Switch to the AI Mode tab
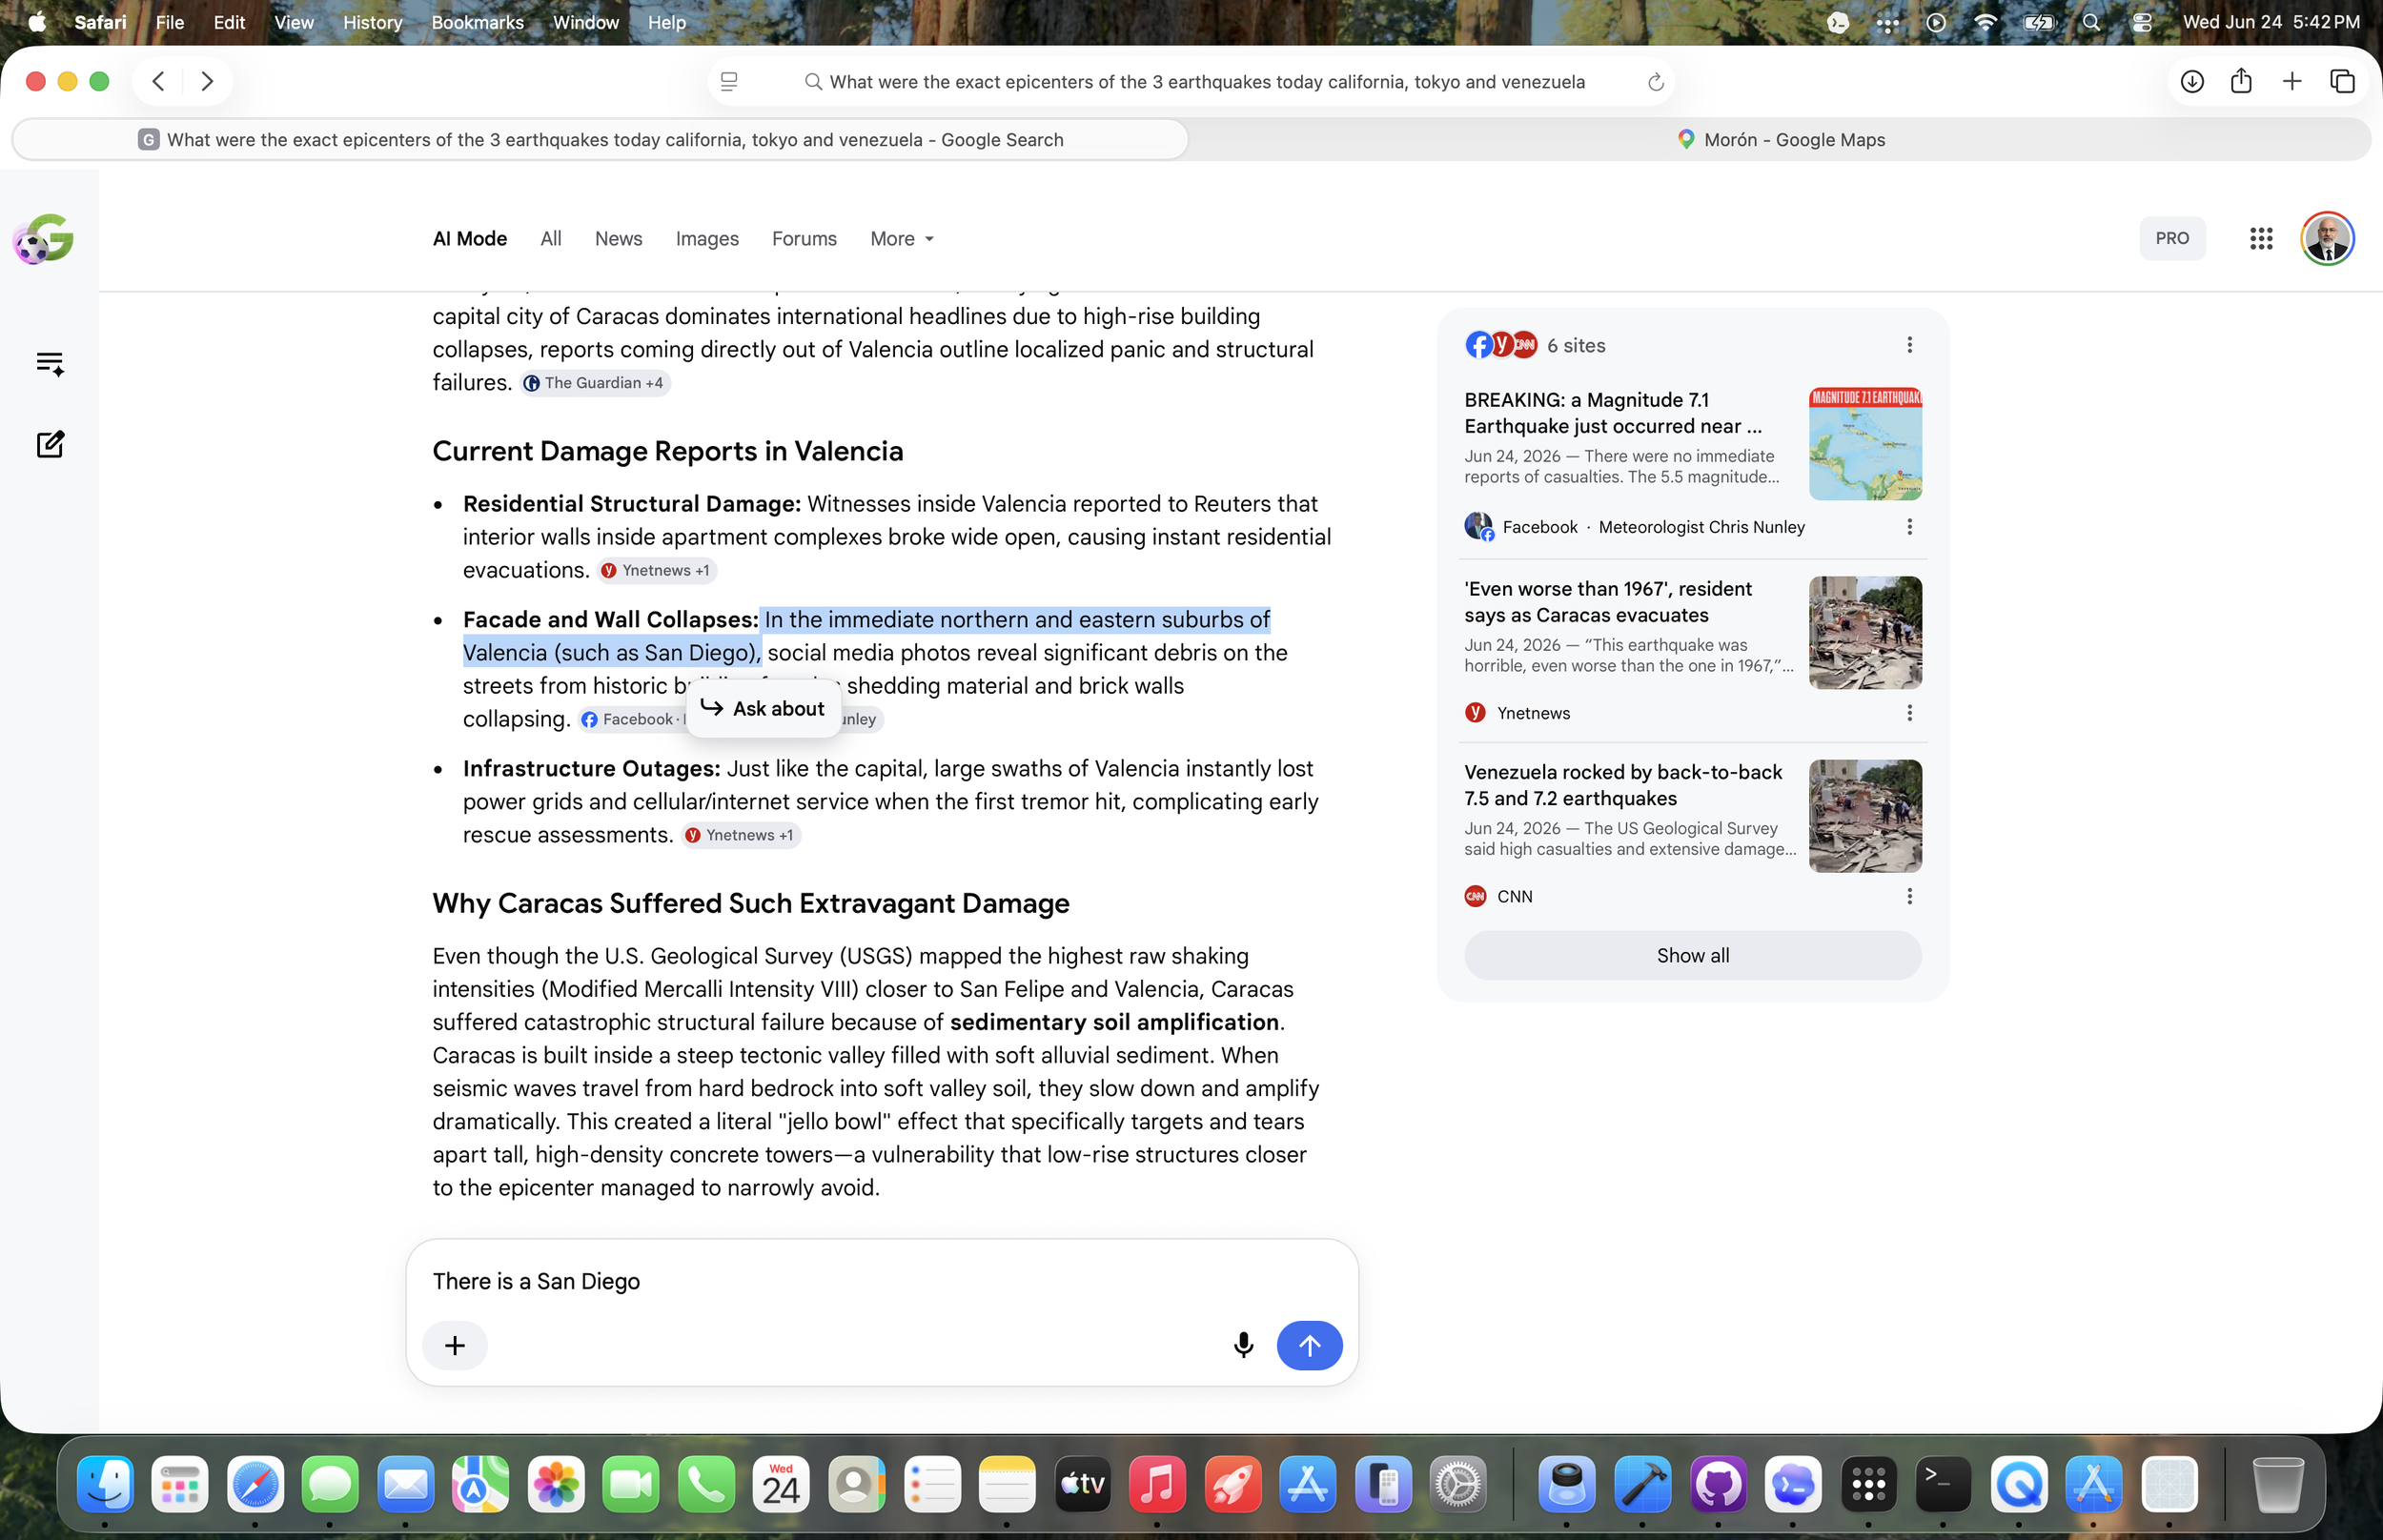 (x=470, y=239)
